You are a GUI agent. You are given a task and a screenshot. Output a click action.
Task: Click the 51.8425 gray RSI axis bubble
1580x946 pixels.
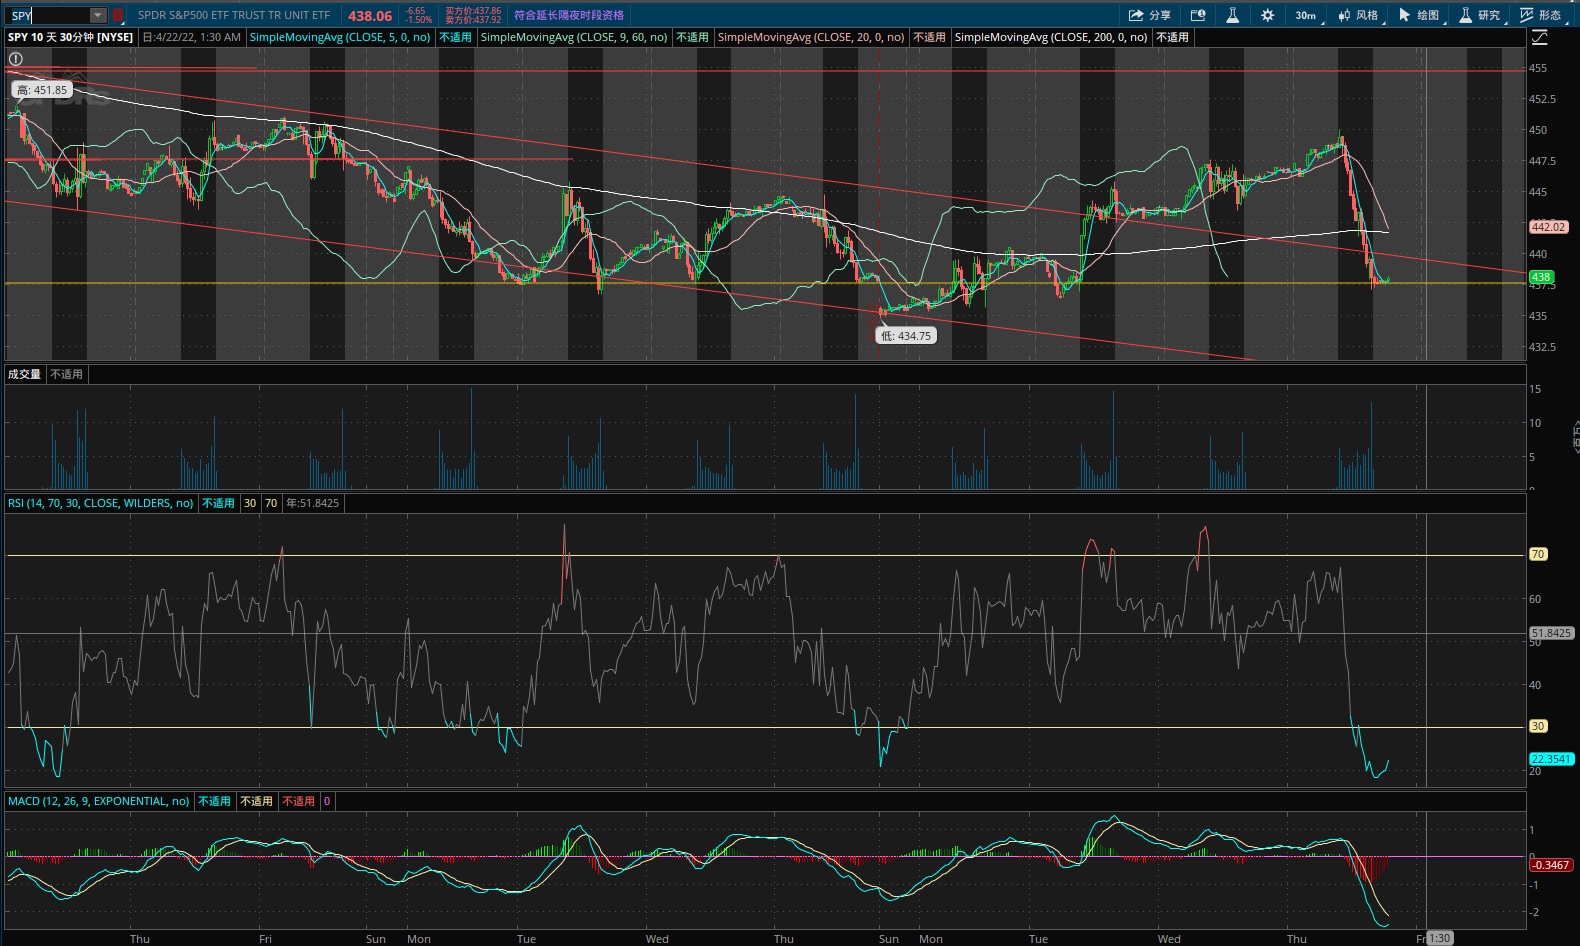click(1552, 633)
